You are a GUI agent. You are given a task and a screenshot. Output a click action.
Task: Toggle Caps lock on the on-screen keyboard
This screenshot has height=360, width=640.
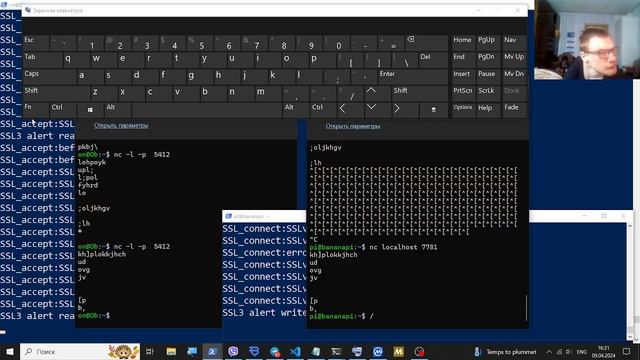[49, 76]
